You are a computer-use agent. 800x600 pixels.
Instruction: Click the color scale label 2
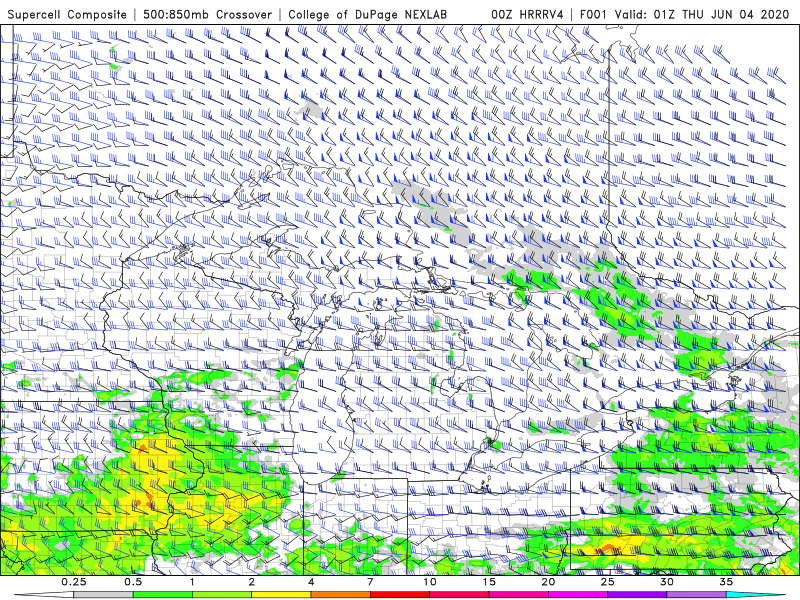[x=252, y=582]
